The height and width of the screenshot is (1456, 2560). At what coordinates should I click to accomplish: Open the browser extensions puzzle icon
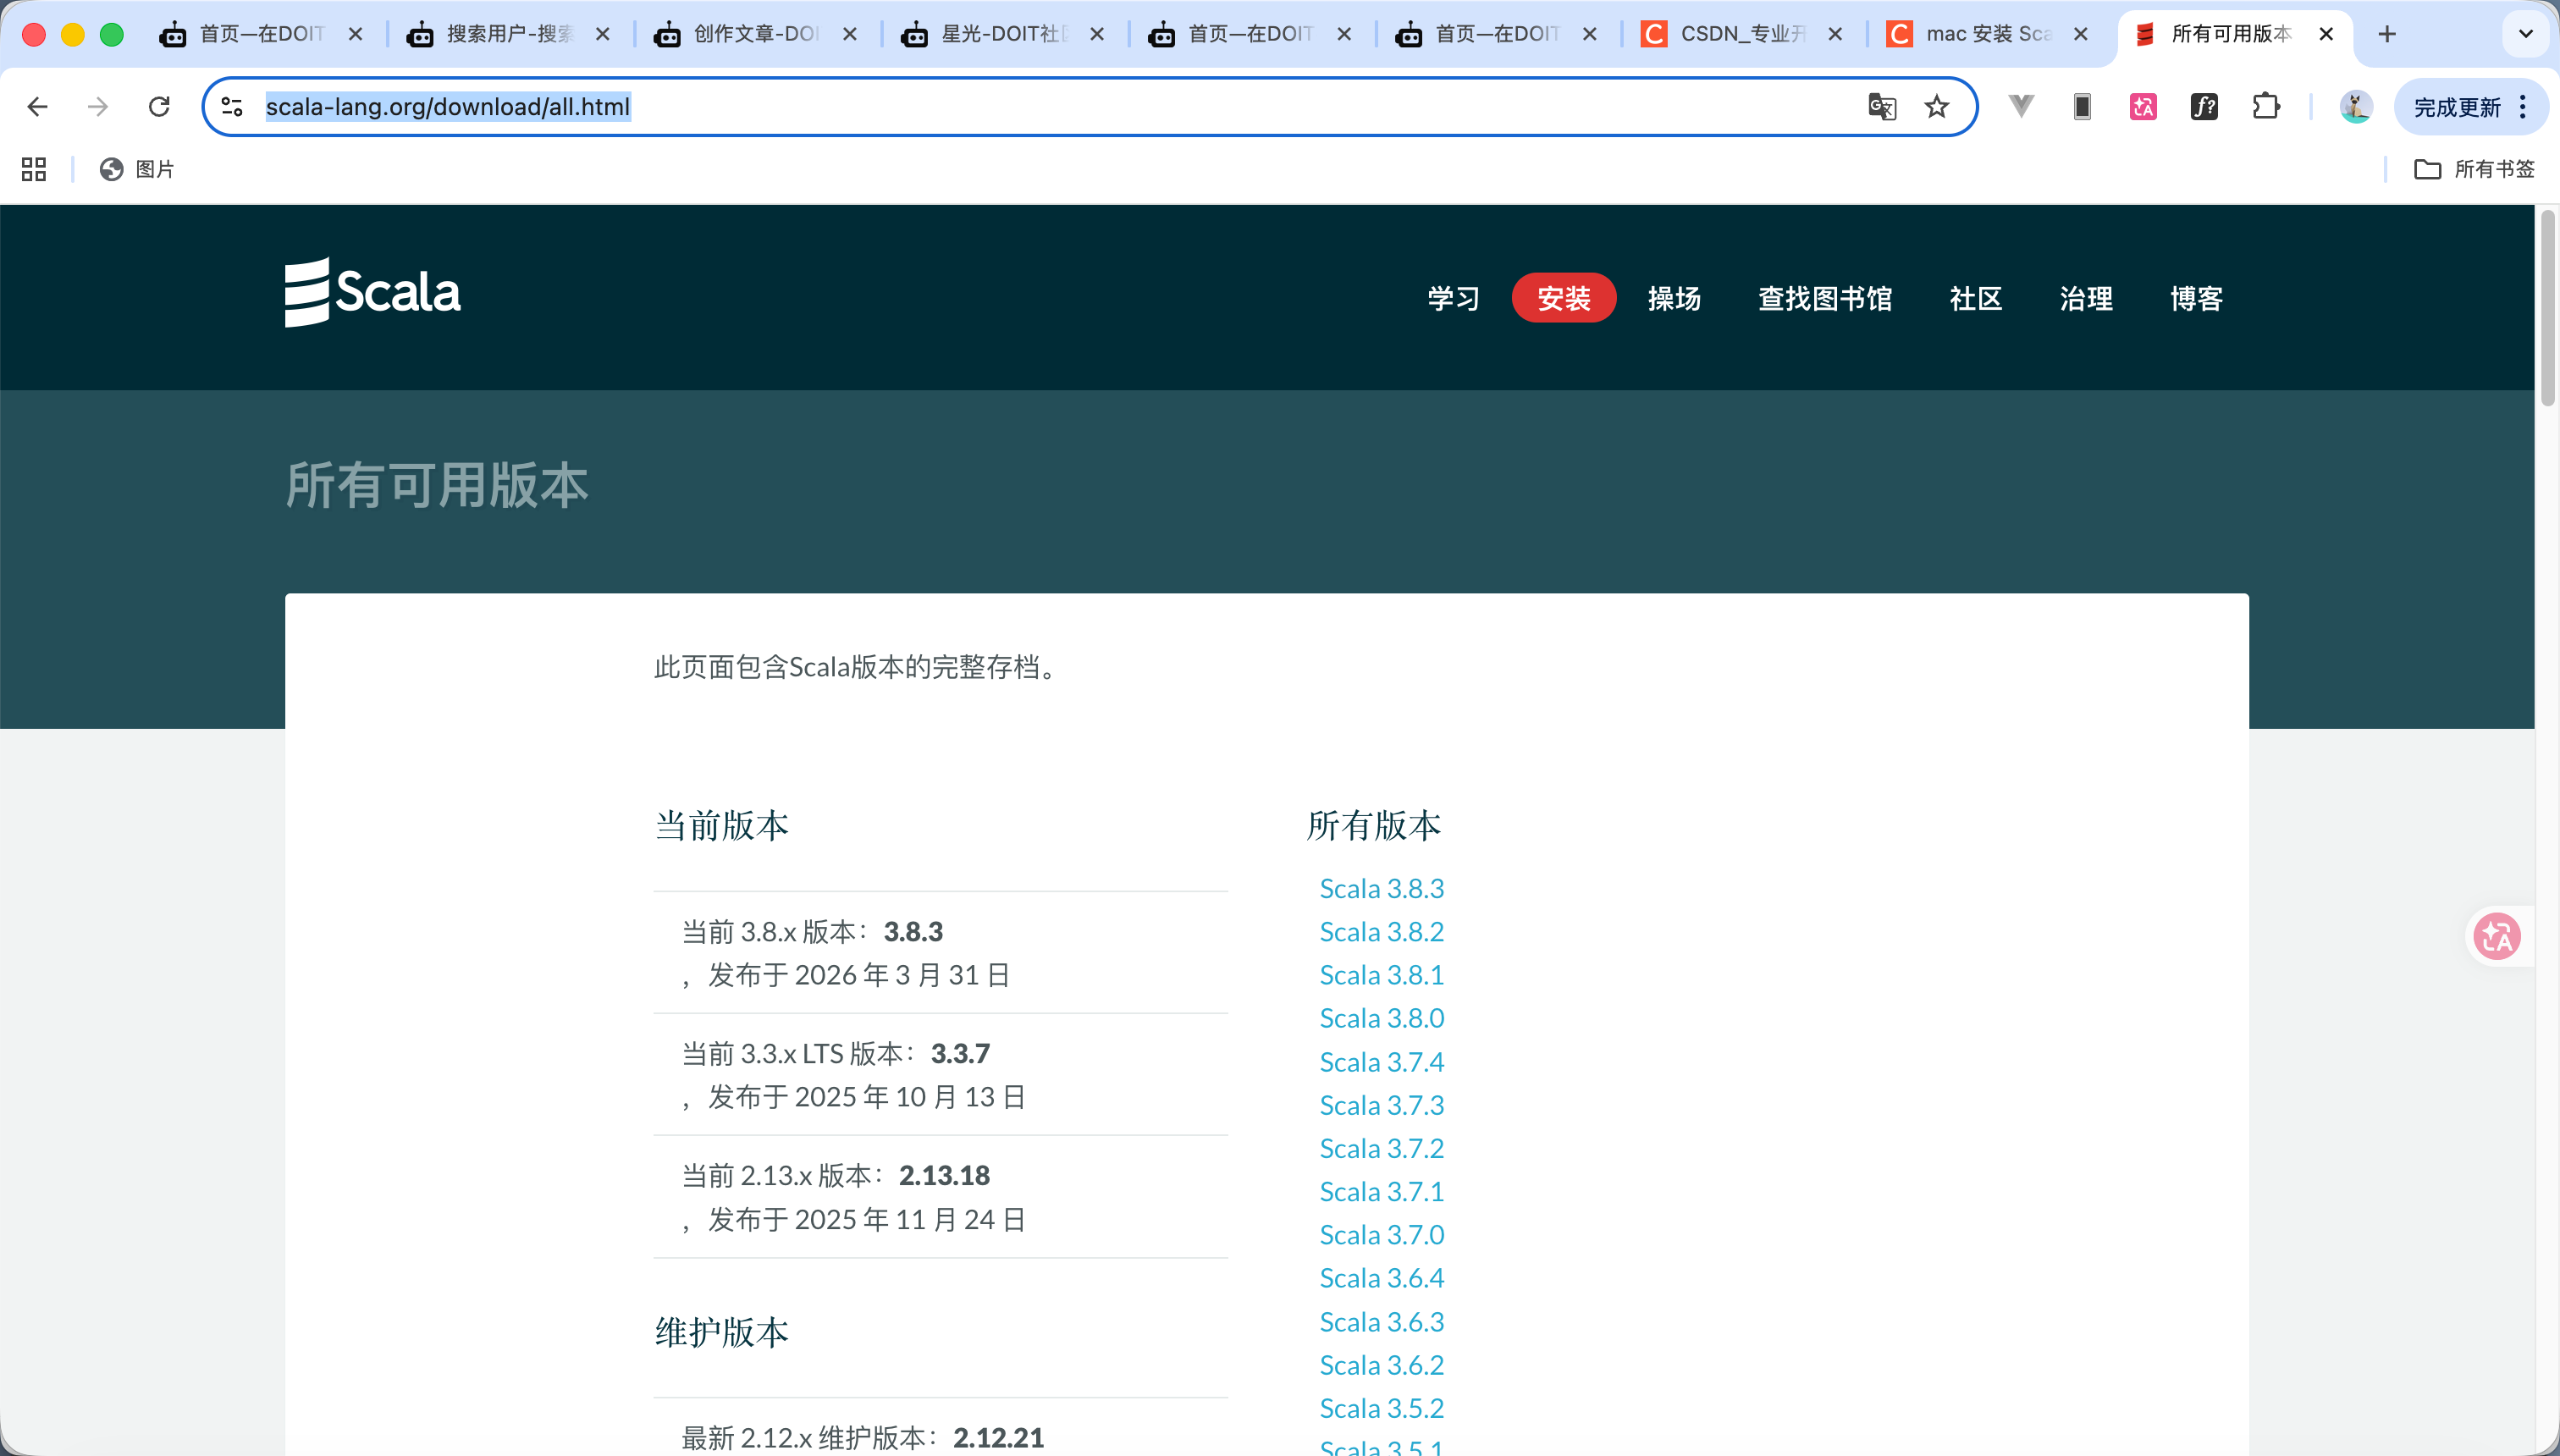(2265, 106)
